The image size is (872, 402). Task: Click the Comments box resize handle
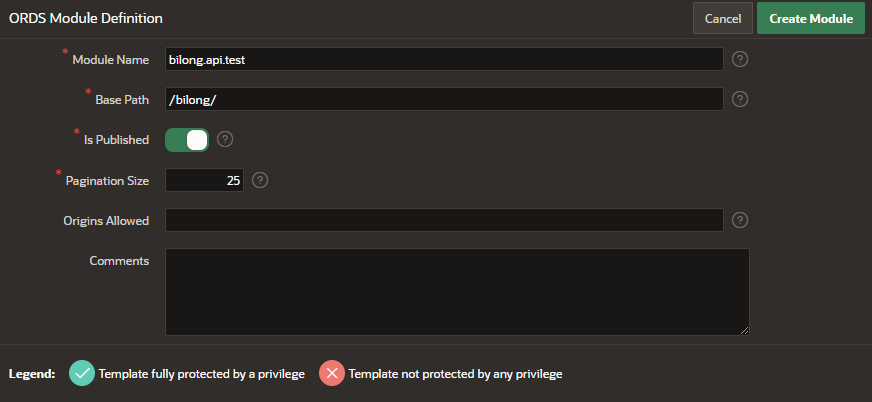click(x=745, y=330)
